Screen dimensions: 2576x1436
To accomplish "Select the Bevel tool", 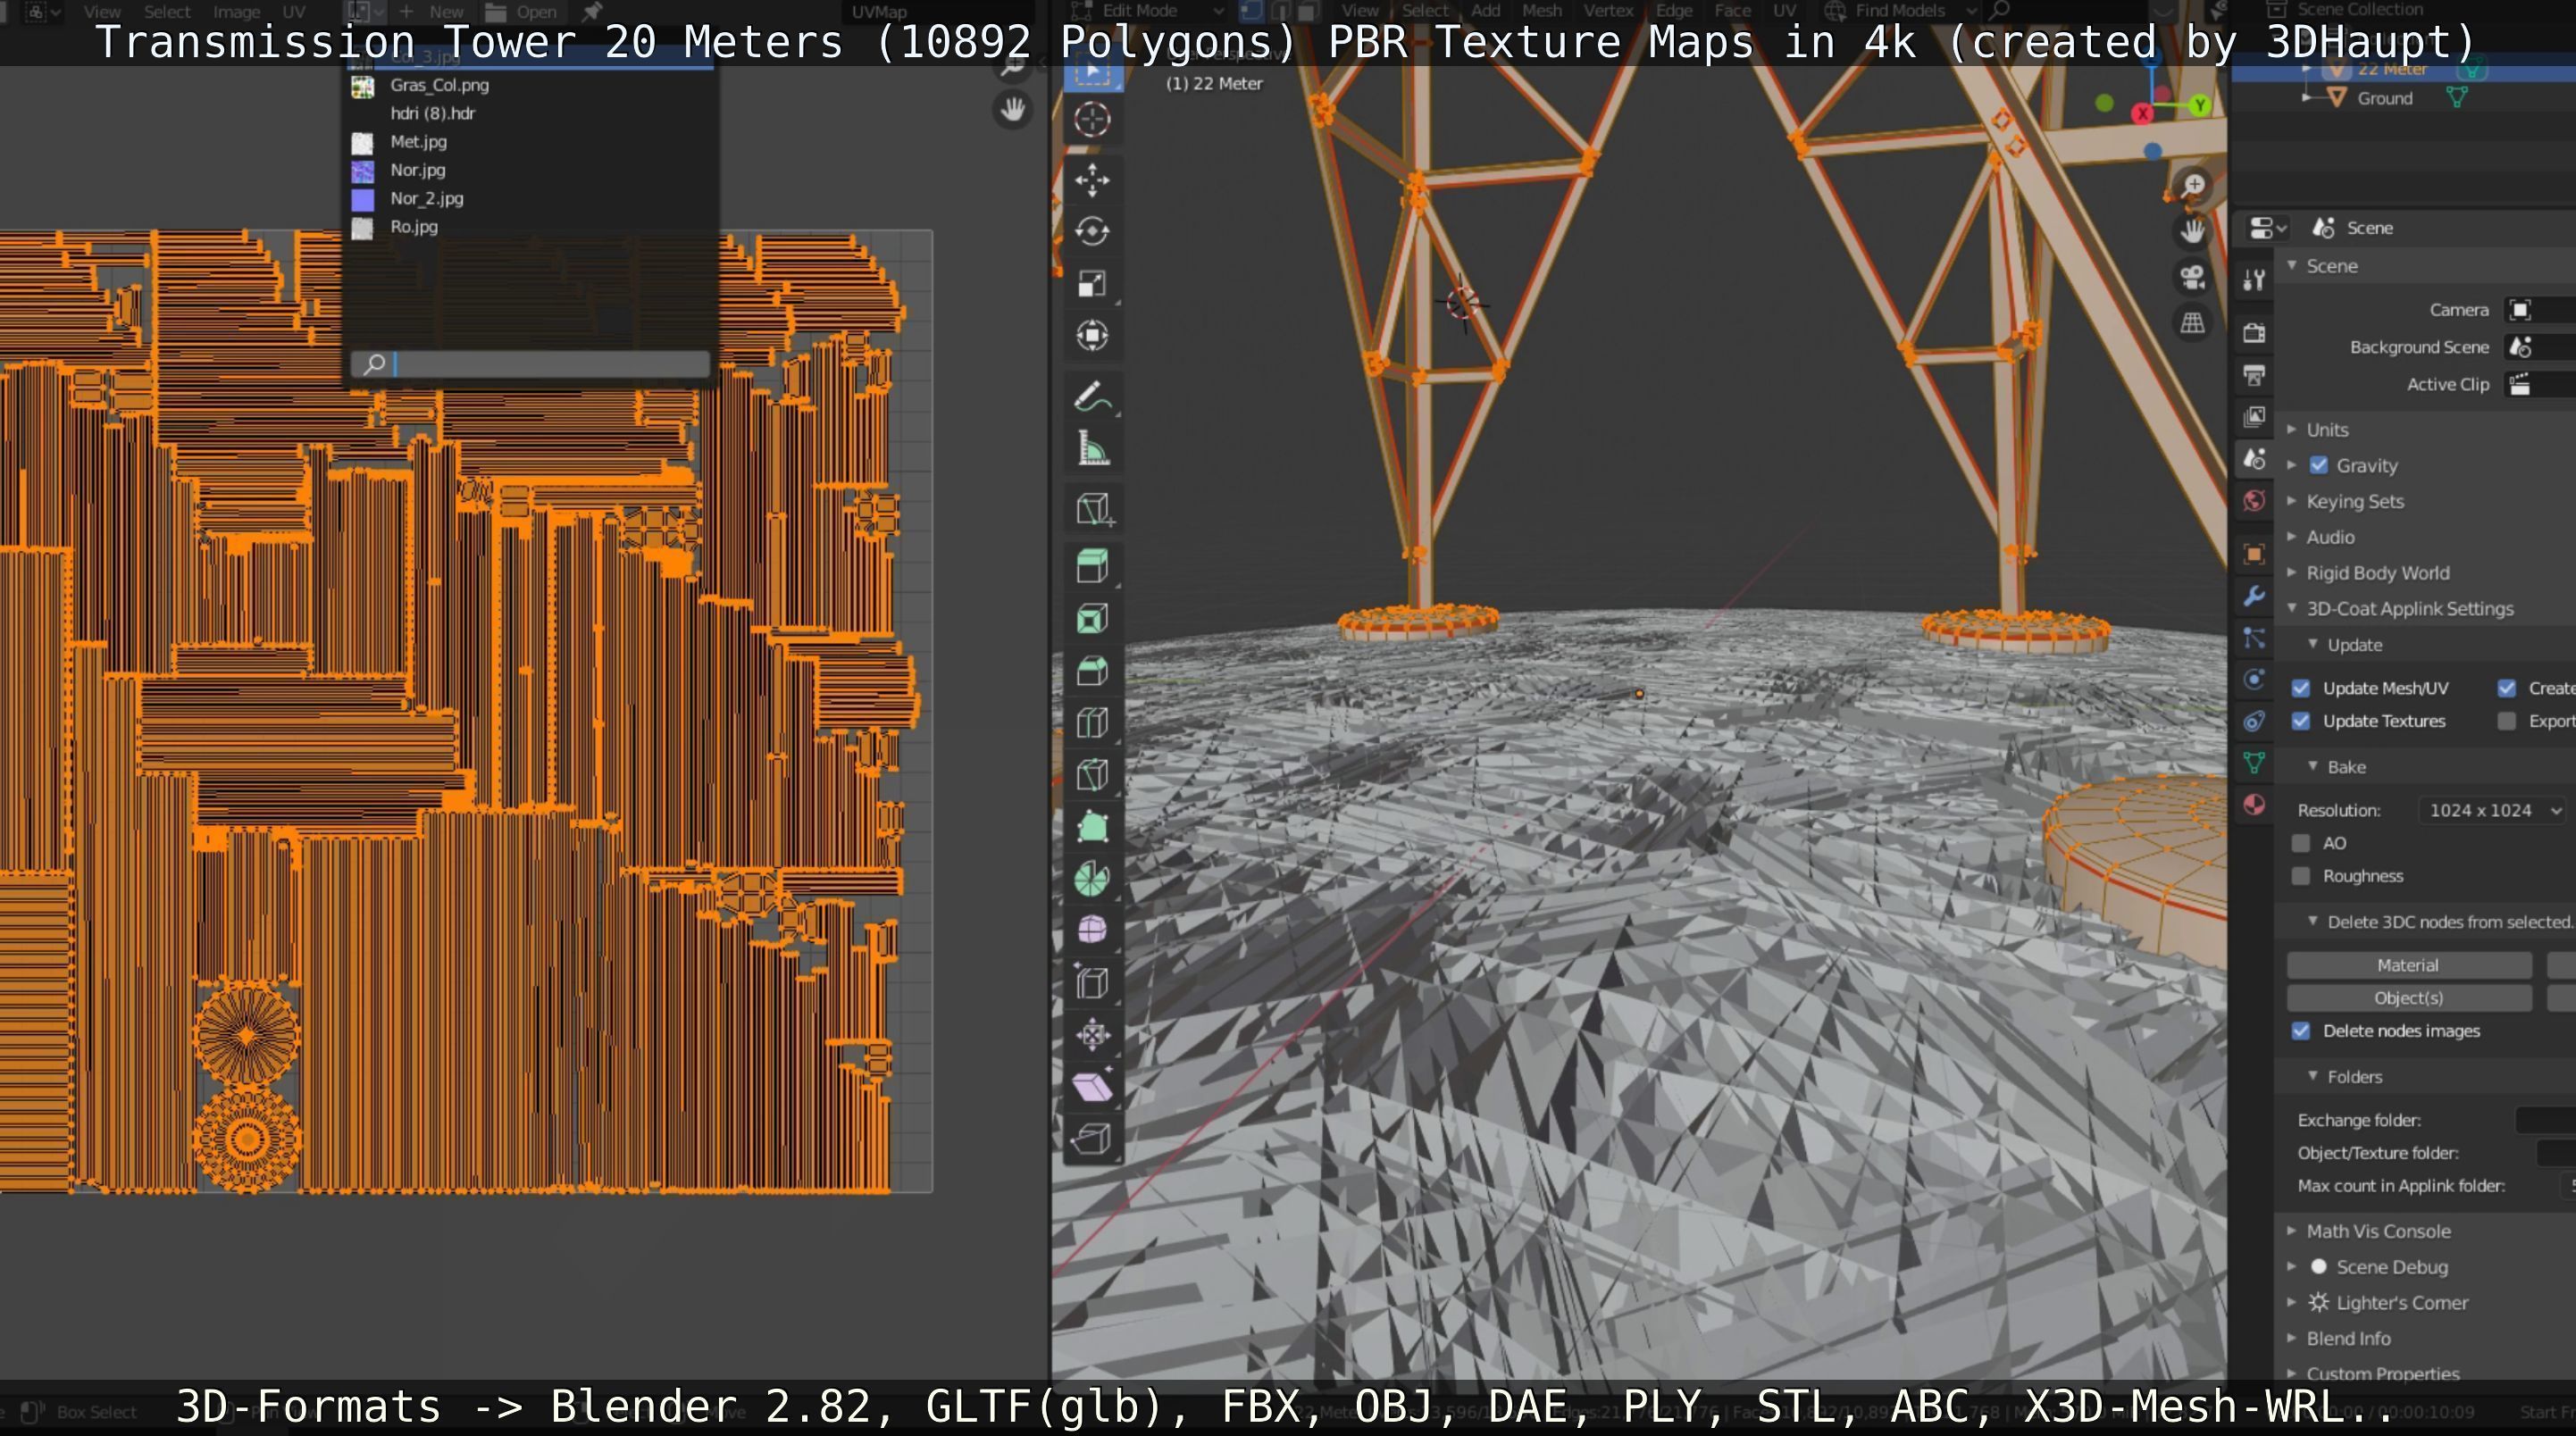I will 1091,671.
